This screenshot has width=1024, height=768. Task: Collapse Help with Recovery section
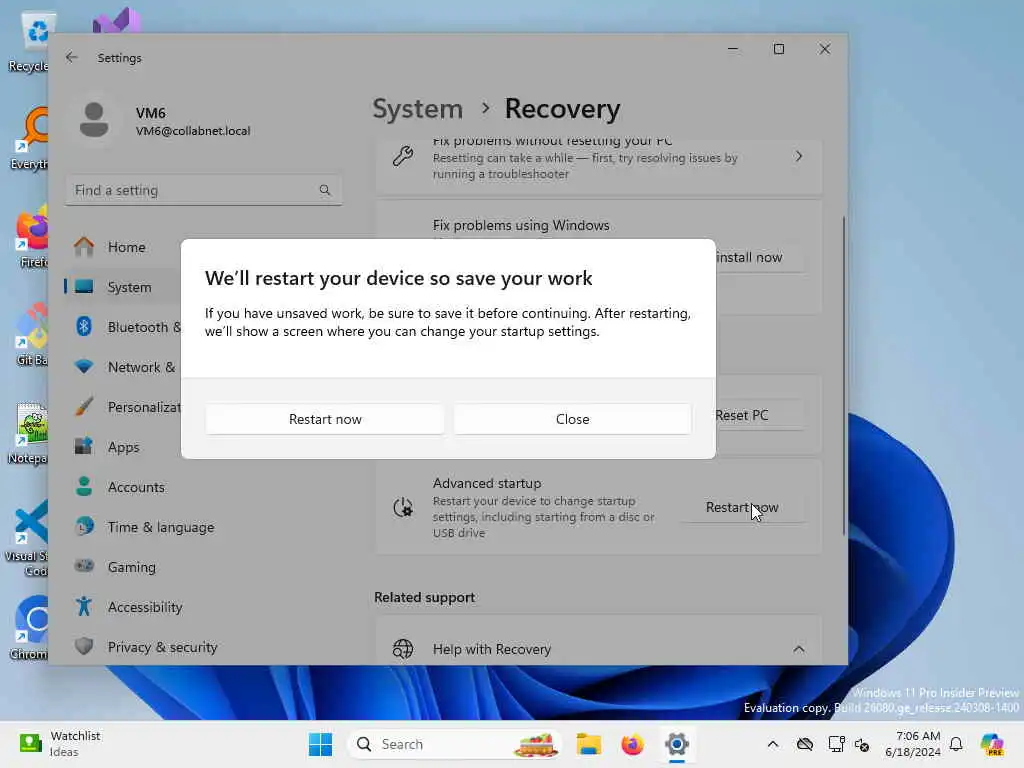pos(798,649)
